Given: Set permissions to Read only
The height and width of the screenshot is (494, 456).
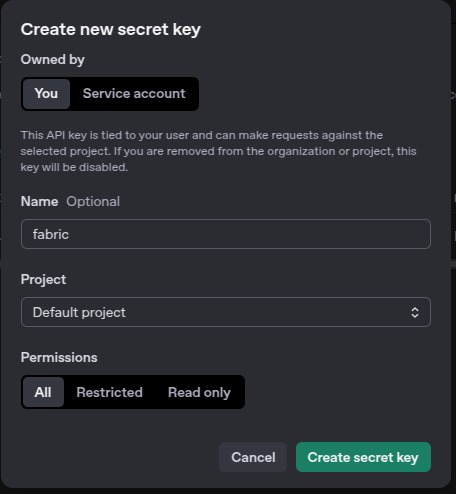Looking at the screenshot, I should tap(199, 392).
